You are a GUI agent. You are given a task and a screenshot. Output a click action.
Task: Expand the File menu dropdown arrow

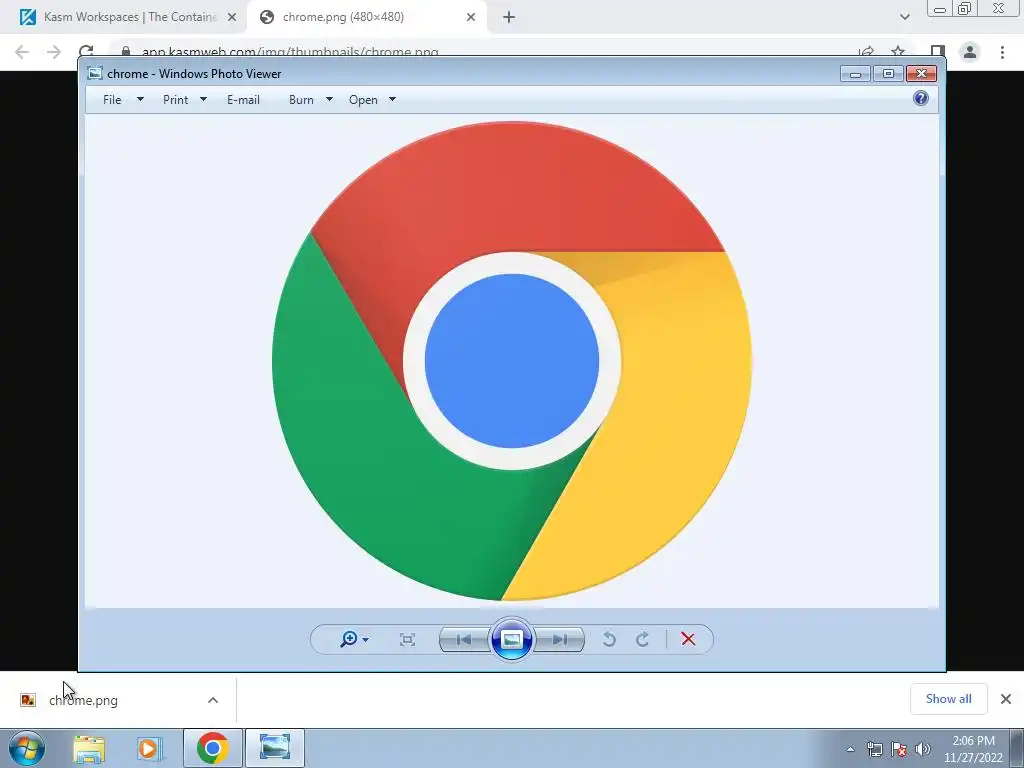coord(140,99)
